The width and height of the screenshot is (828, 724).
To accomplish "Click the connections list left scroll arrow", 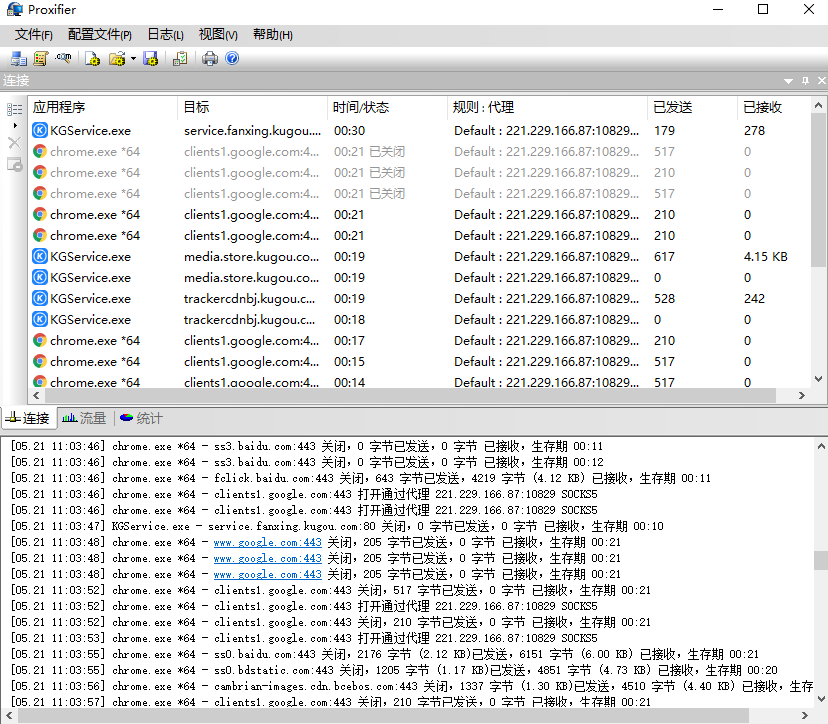I will (36, 396).
